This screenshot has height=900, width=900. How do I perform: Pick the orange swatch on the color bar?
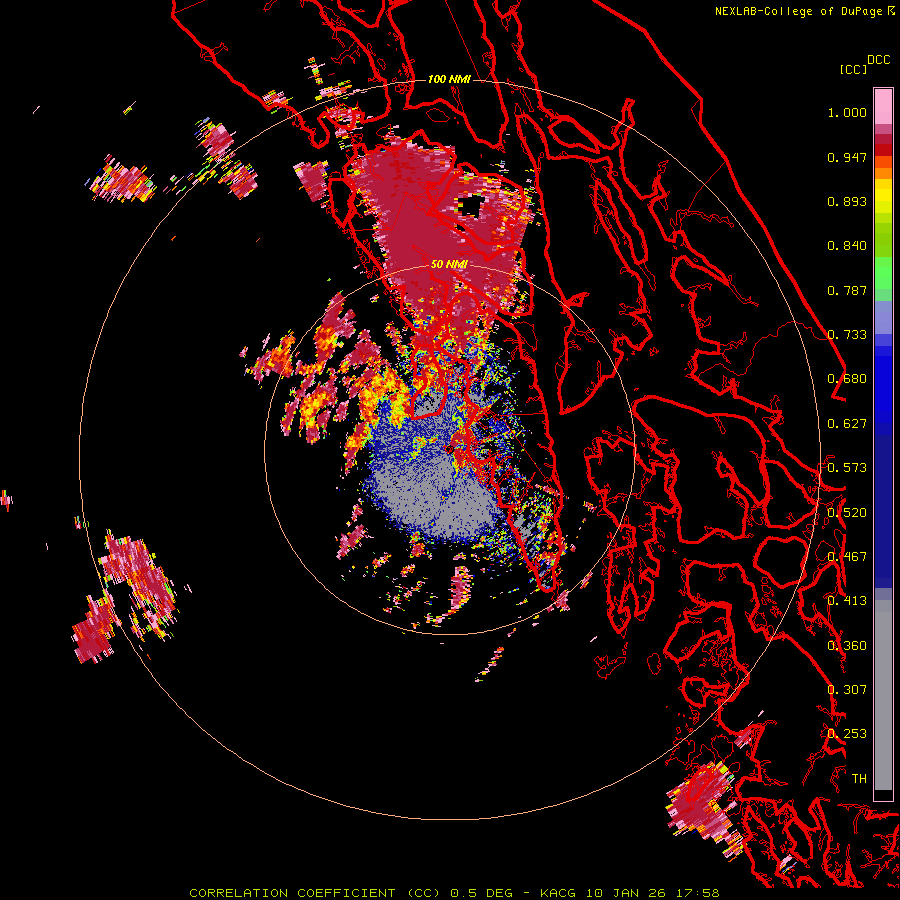[x=883, y=173]
